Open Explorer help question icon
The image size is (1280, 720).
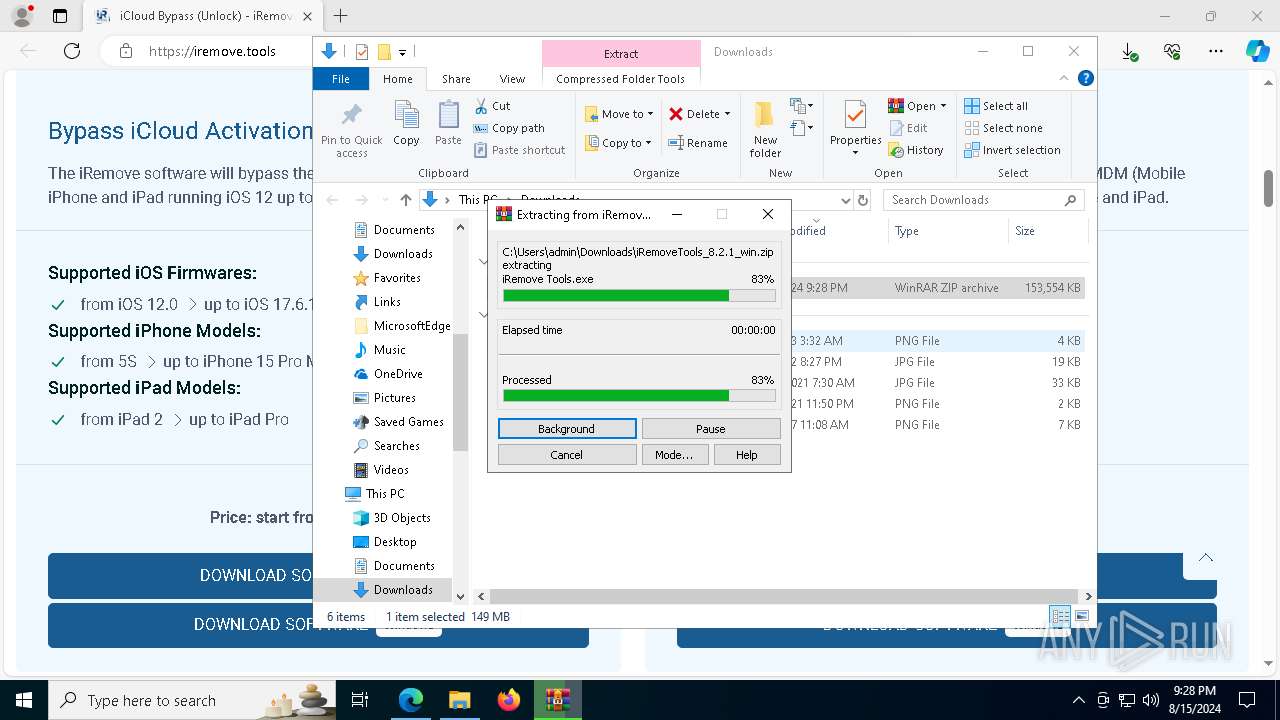(x=1085, y=78)
